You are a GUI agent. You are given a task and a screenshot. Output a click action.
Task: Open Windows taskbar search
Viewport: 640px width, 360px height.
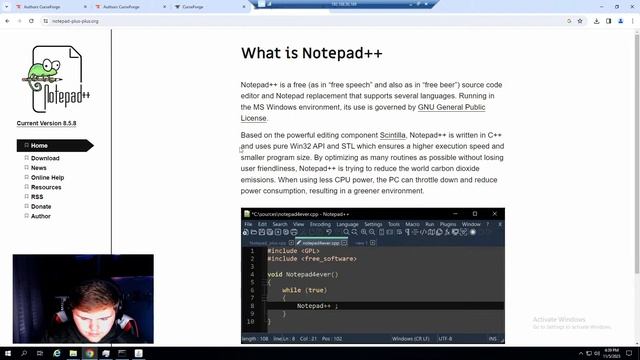pyautogui.click(x=24, y=353)
